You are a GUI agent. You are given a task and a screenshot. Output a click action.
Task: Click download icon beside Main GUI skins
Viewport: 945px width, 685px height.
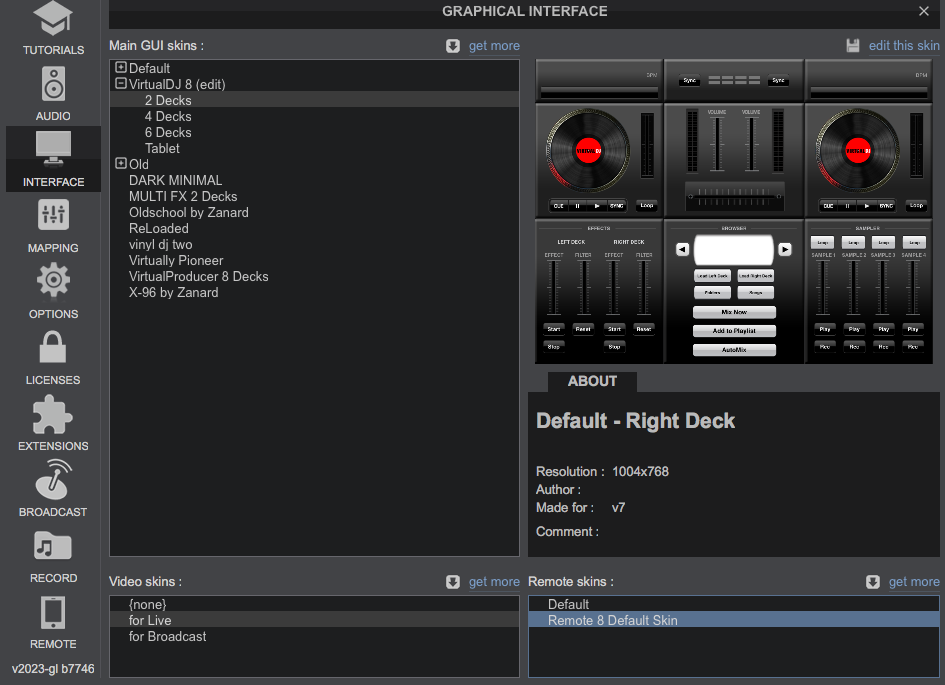(453, 46)
